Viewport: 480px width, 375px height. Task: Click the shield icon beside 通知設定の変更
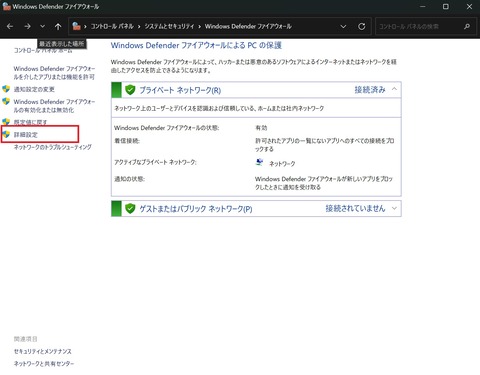click(6, 89)
